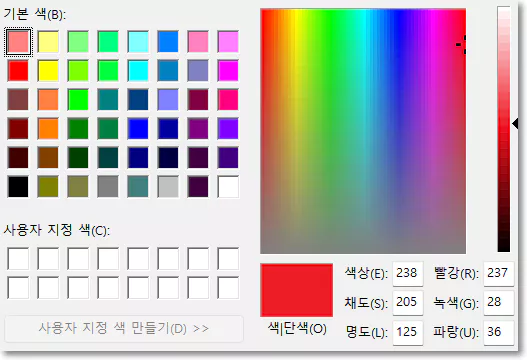This screenshot has height=360, width=527.
Task: Pick the coral orange swatch directly below yellow
Action: (48, 99)
